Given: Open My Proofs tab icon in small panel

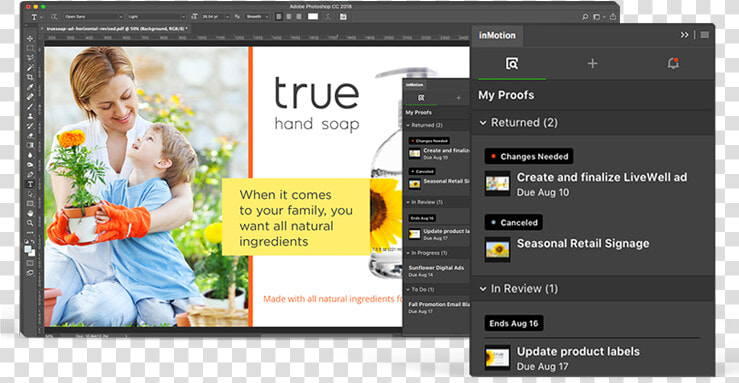Looking at the screenshot, I should click(421, 98).
